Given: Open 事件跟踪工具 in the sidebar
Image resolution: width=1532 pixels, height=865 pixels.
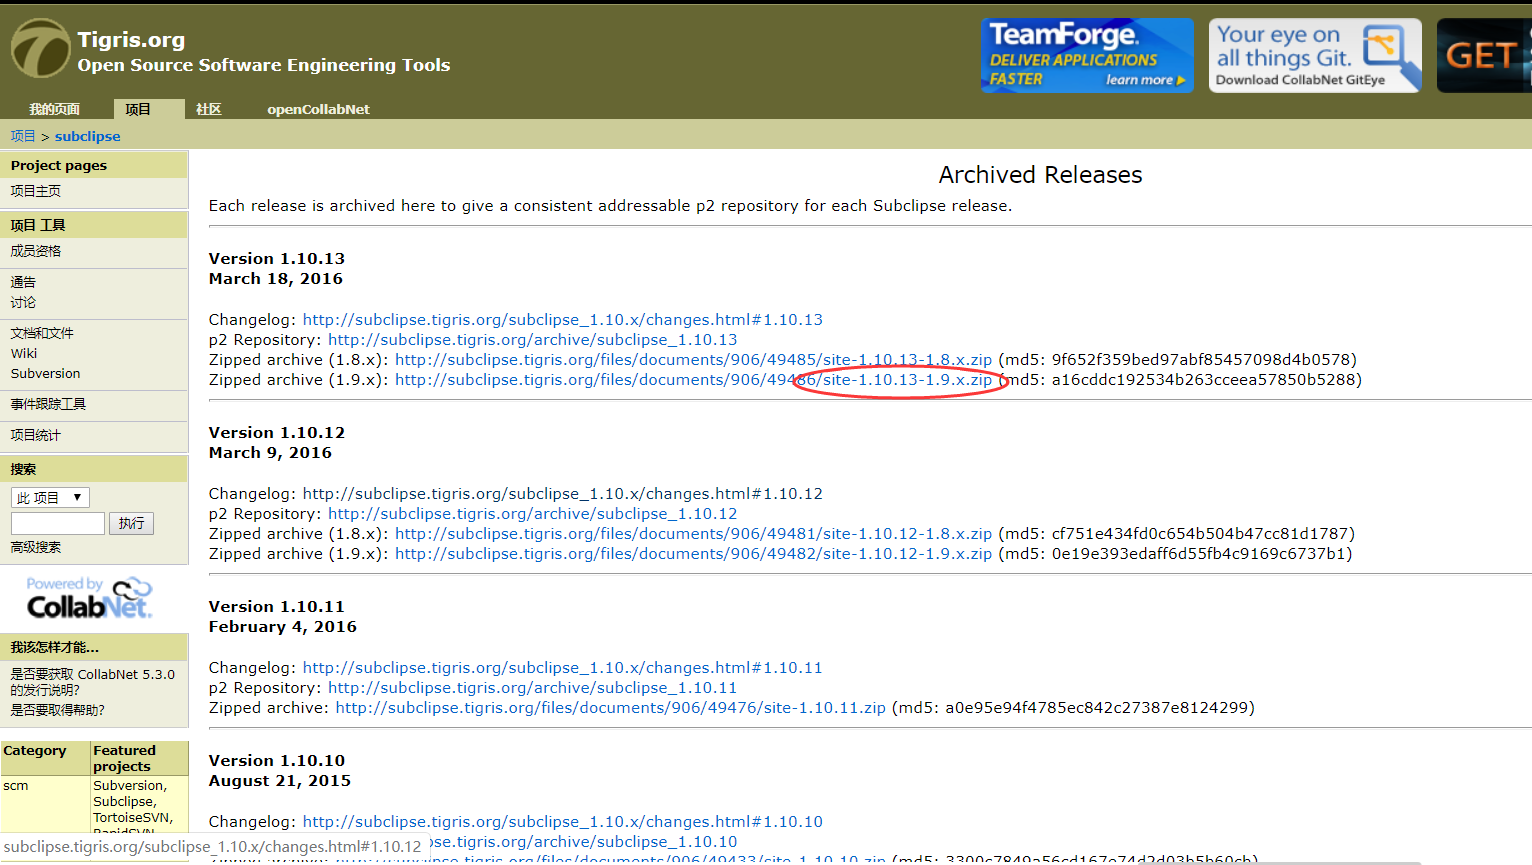Looking at the screenshot, I should tap(48, 404).
